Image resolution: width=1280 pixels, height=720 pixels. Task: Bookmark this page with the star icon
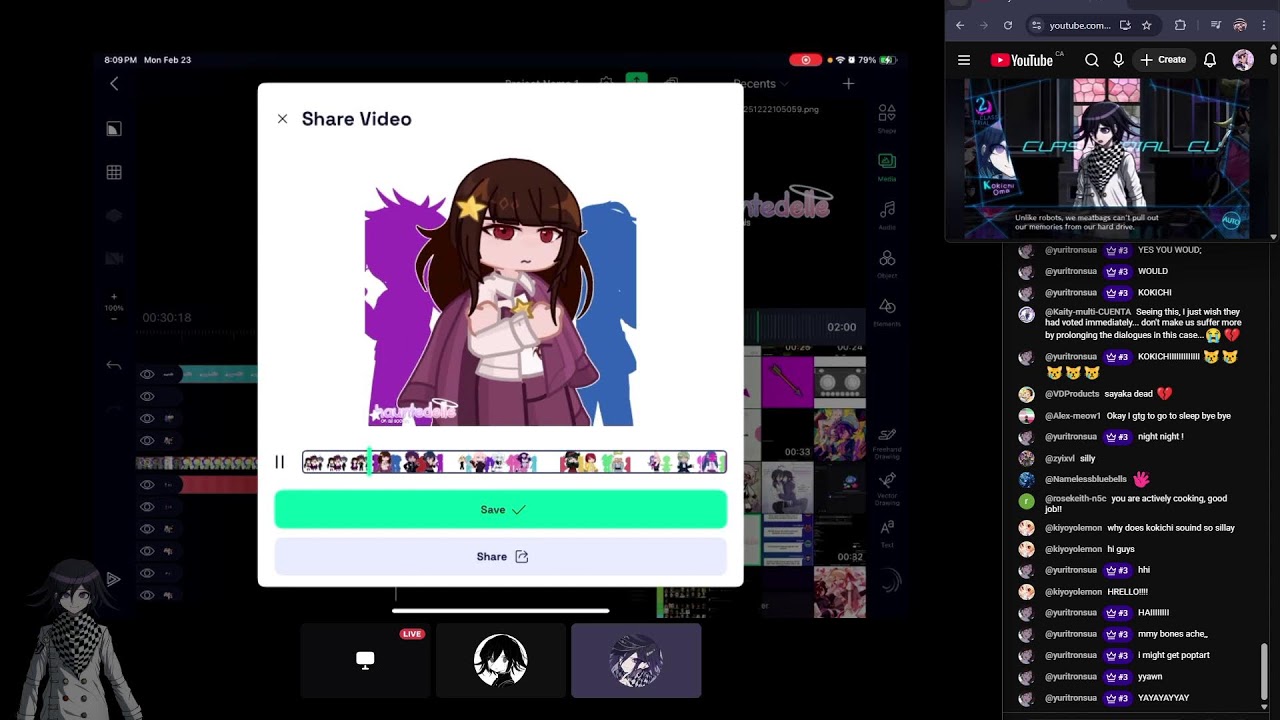tap(1147, 25)
